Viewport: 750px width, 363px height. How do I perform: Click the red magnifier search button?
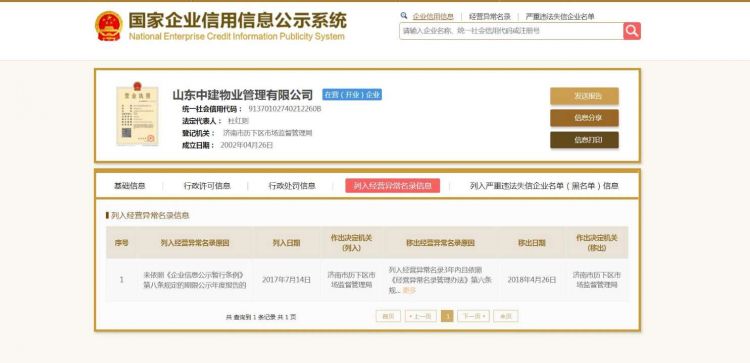(x=632, y=31)
